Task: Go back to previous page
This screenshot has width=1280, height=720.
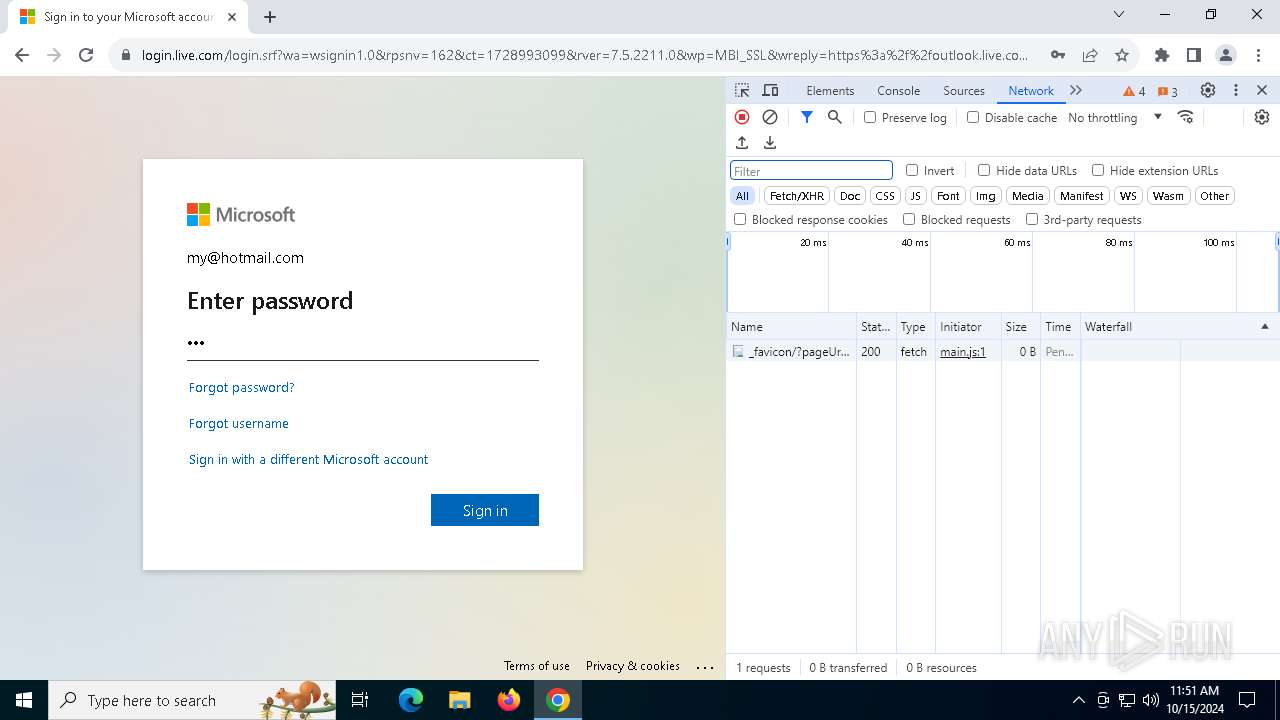Action: [x=22, y=55]
